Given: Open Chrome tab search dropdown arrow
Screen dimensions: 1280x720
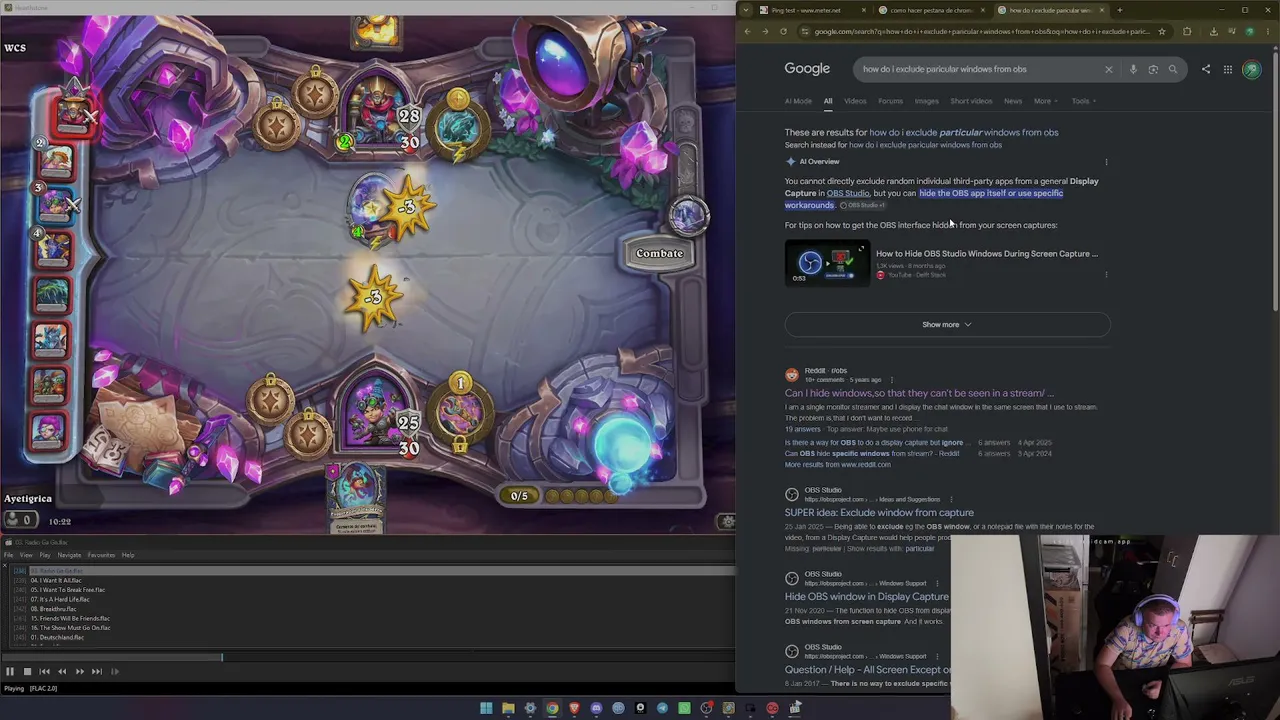Looking at the screenshot, I should click(x=745, y=10).
